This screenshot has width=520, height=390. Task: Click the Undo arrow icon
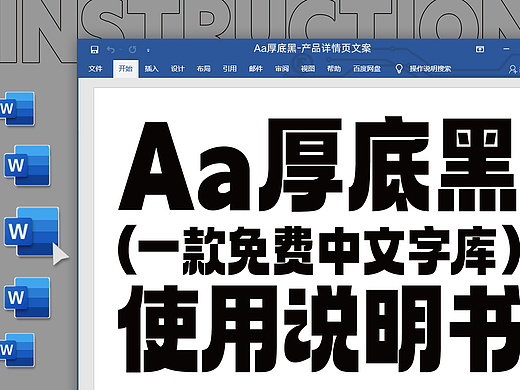click(x=111, y=50)
